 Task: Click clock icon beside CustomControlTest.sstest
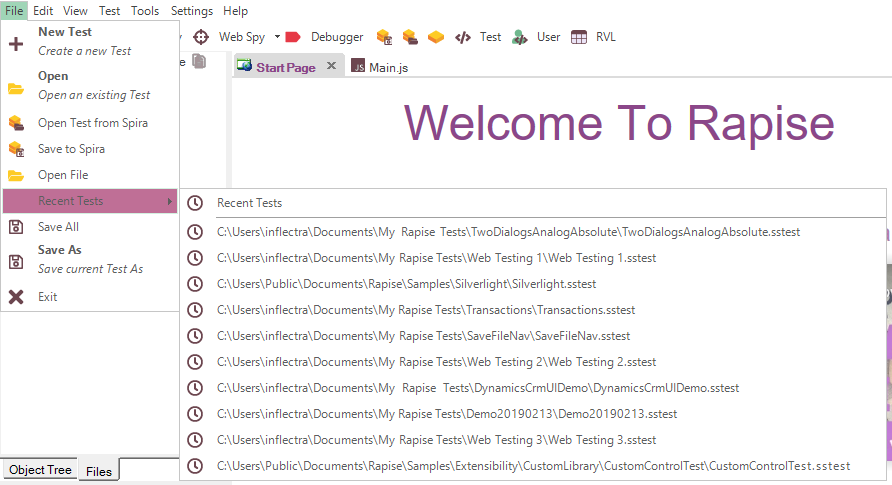tap(195, 466)
